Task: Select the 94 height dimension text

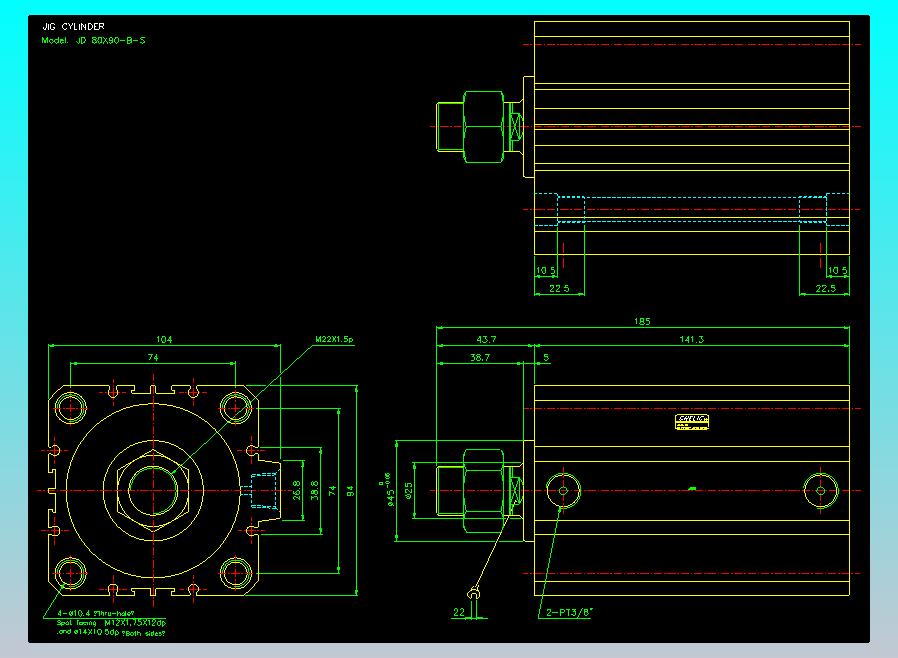Action: click(x=350, y=491)
